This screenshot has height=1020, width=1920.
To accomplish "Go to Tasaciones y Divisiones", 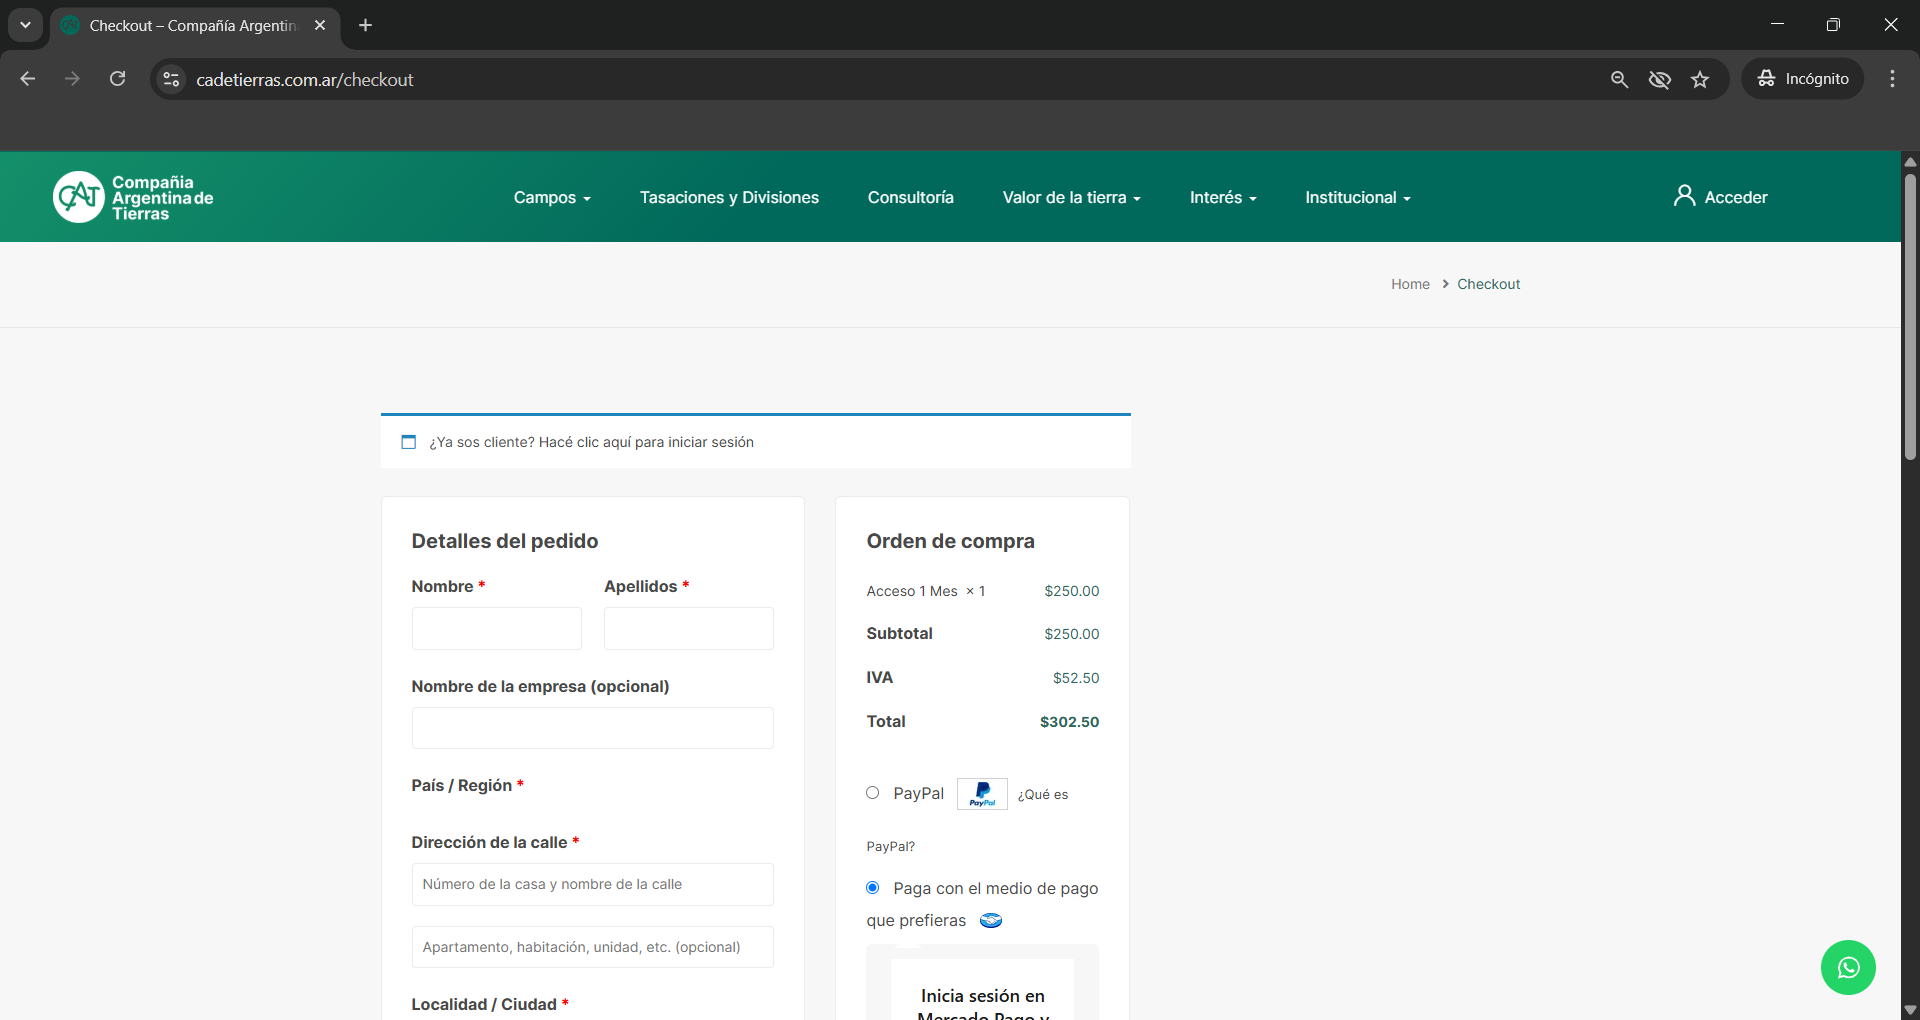I will [729, 198].
